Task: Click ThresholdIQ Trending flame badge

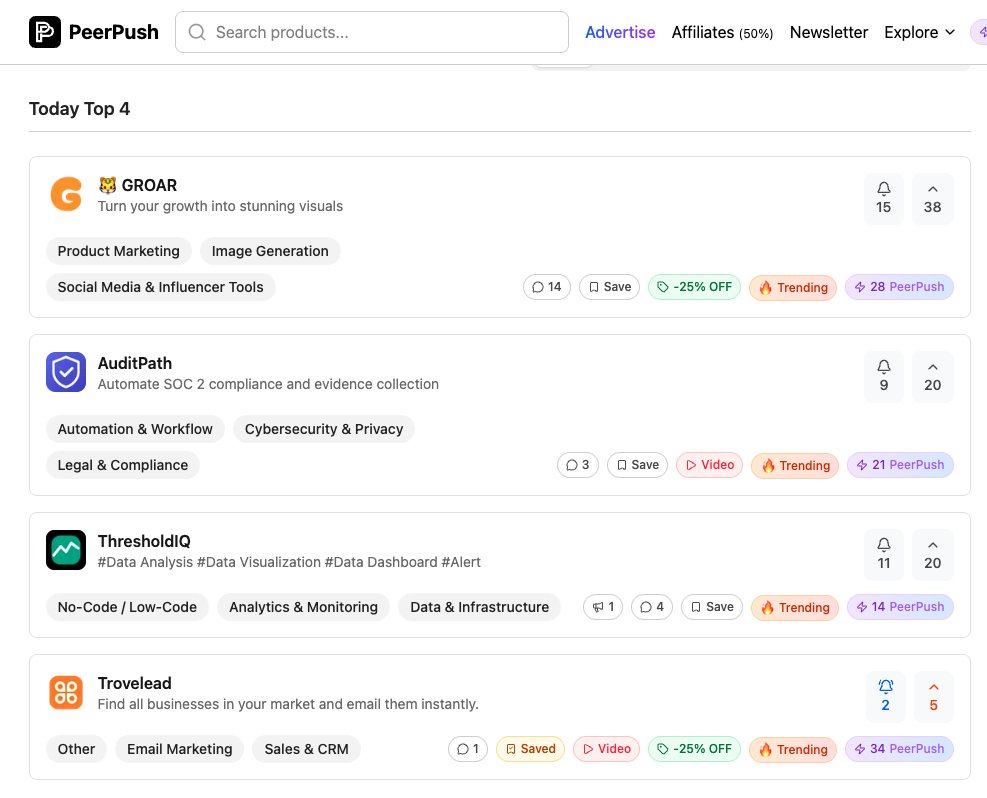Action: [795, 608]
